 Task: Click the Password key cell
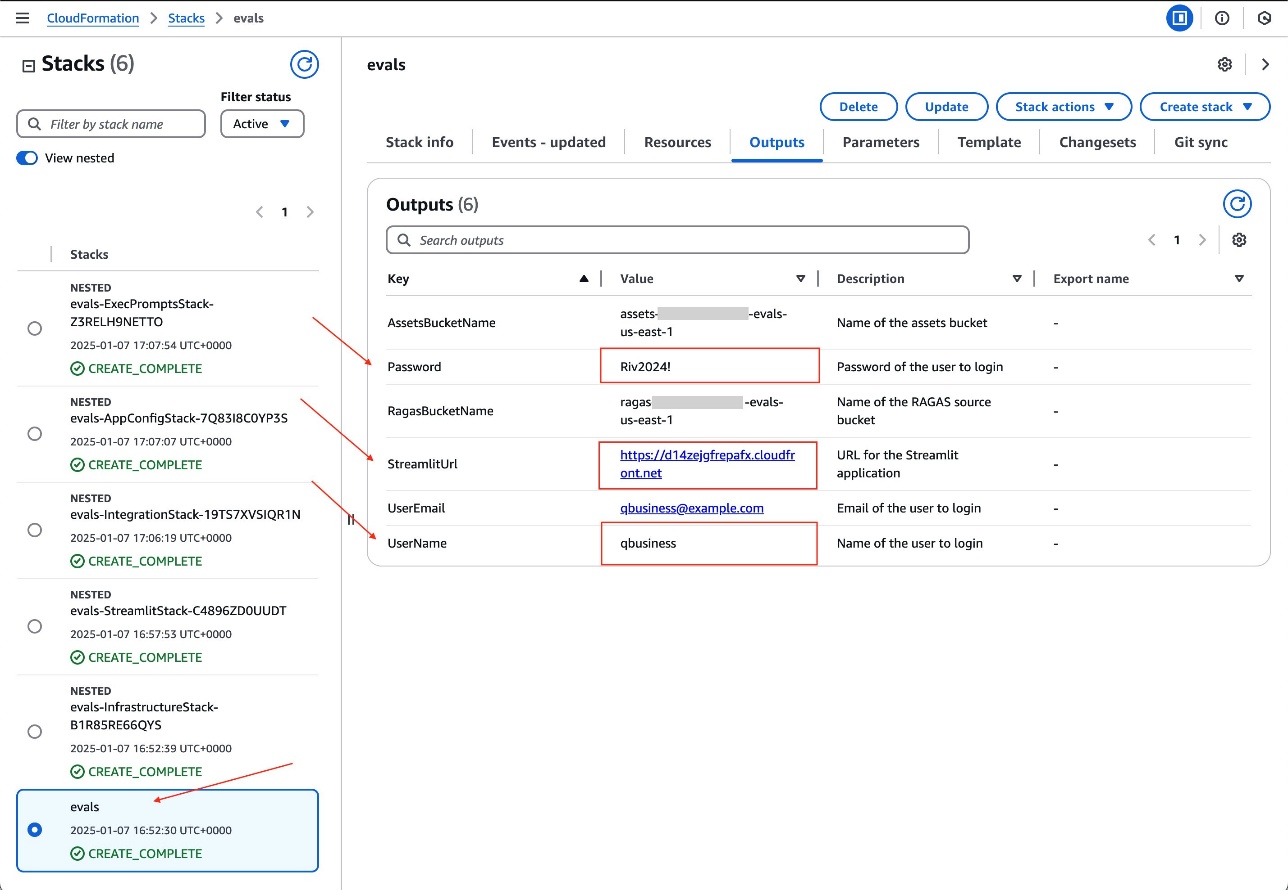click(x=414, y=367)
